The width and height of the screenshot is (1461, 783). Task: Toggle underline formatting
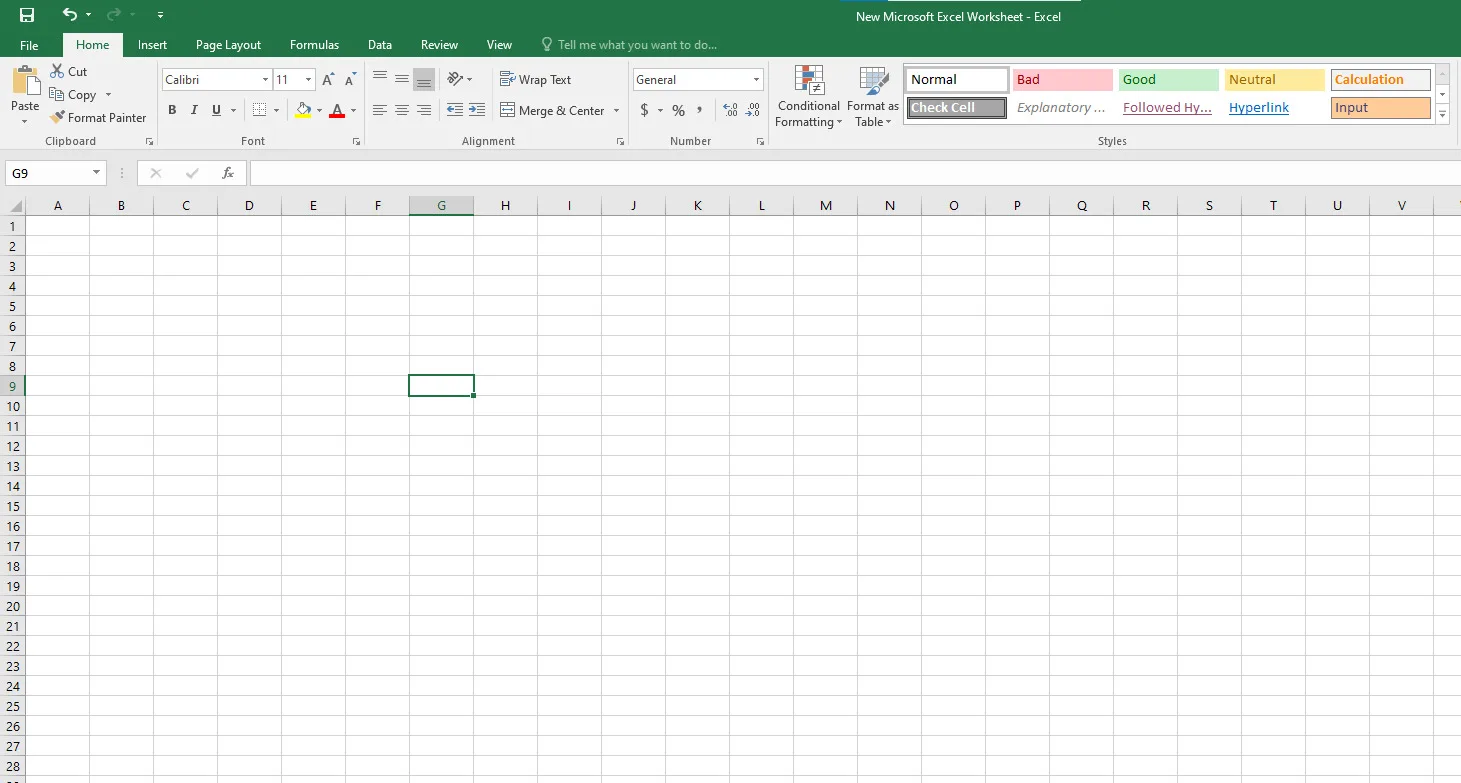pos(216,110)
